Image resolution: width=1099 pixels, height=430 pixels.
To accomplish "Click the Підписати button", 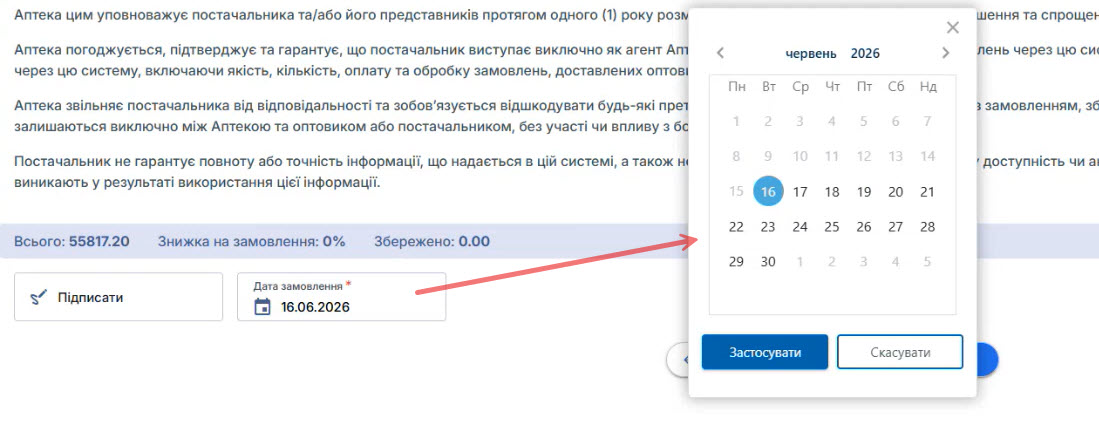I will click(x=118, y=297).
